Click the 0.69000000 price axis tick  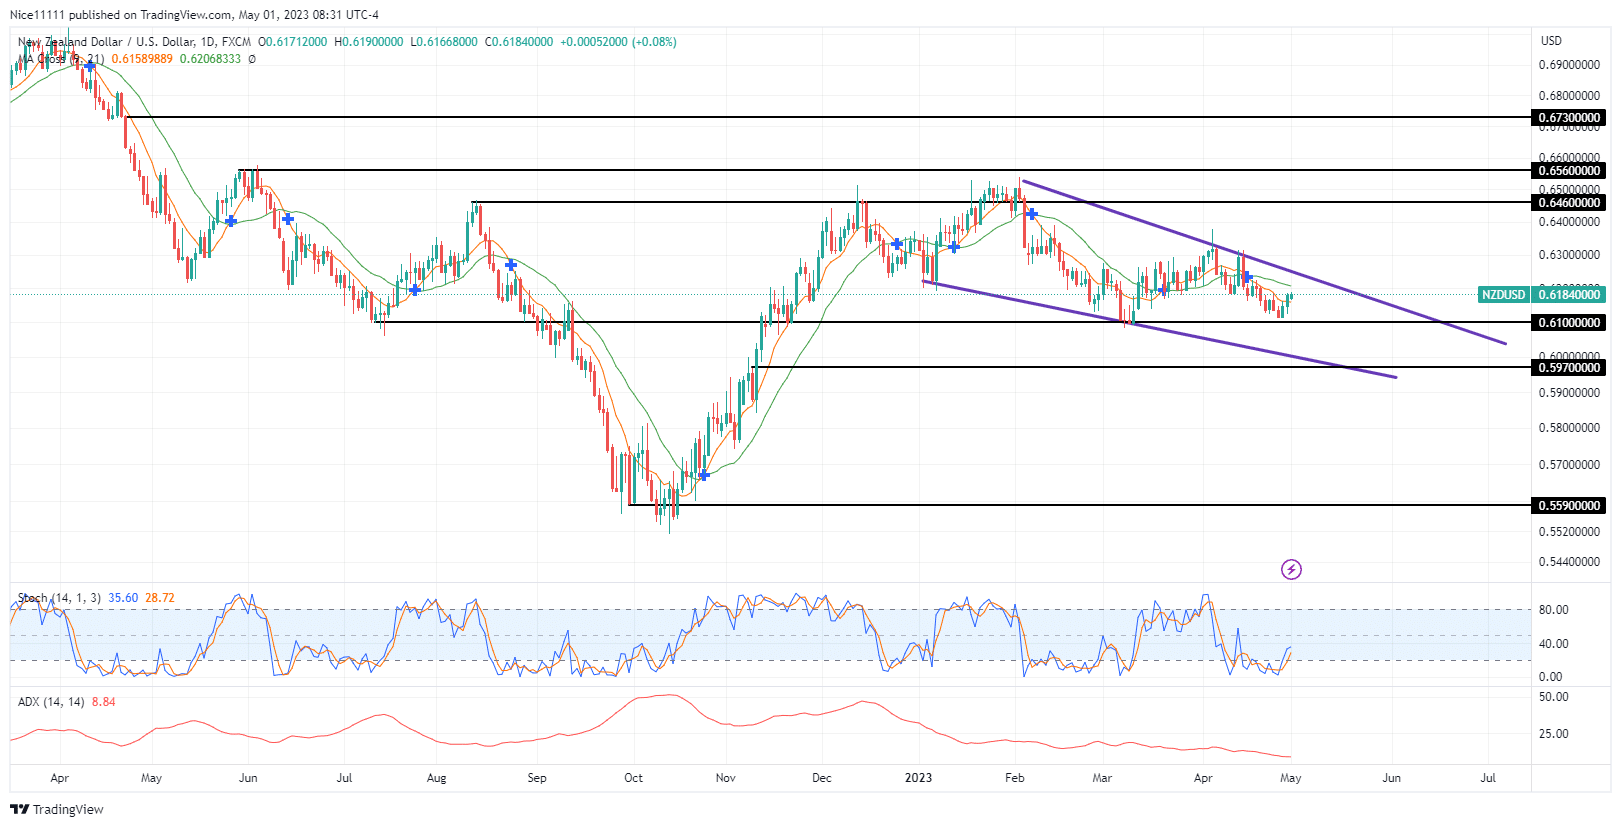click(x=1569, y=65)
